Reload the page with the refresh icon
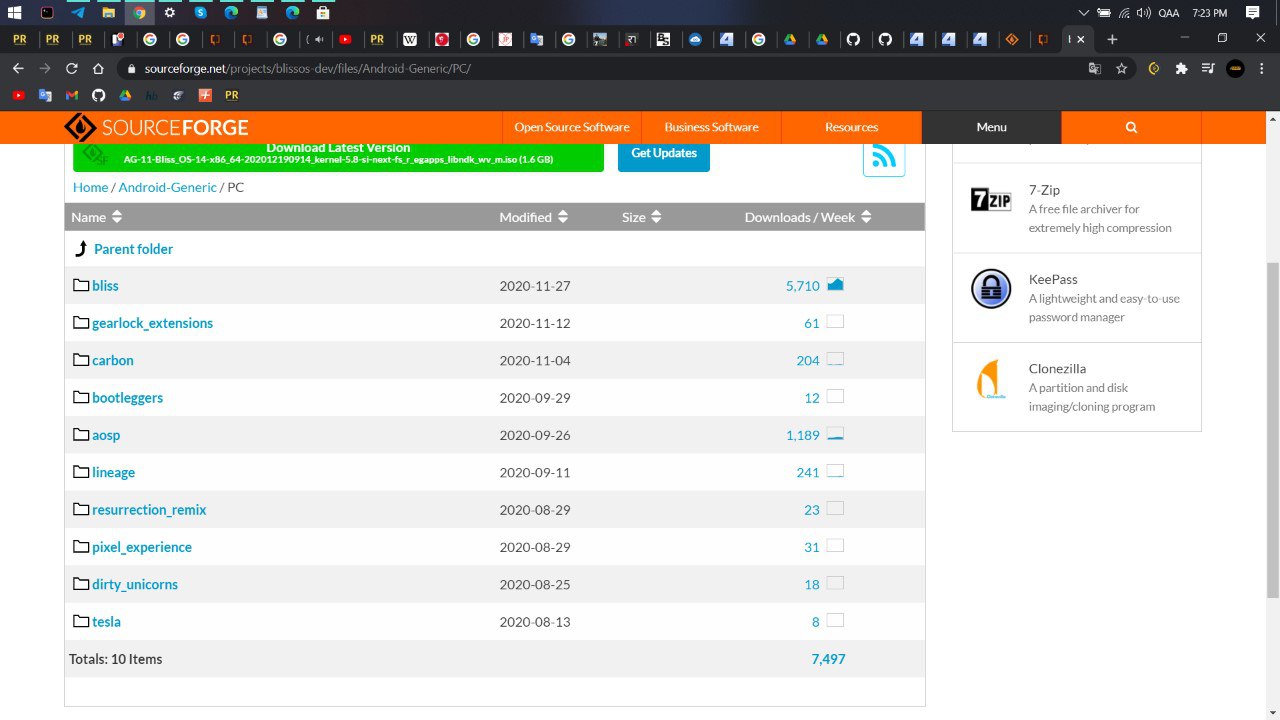The image size is (1280, 720). tap(71, 69)
